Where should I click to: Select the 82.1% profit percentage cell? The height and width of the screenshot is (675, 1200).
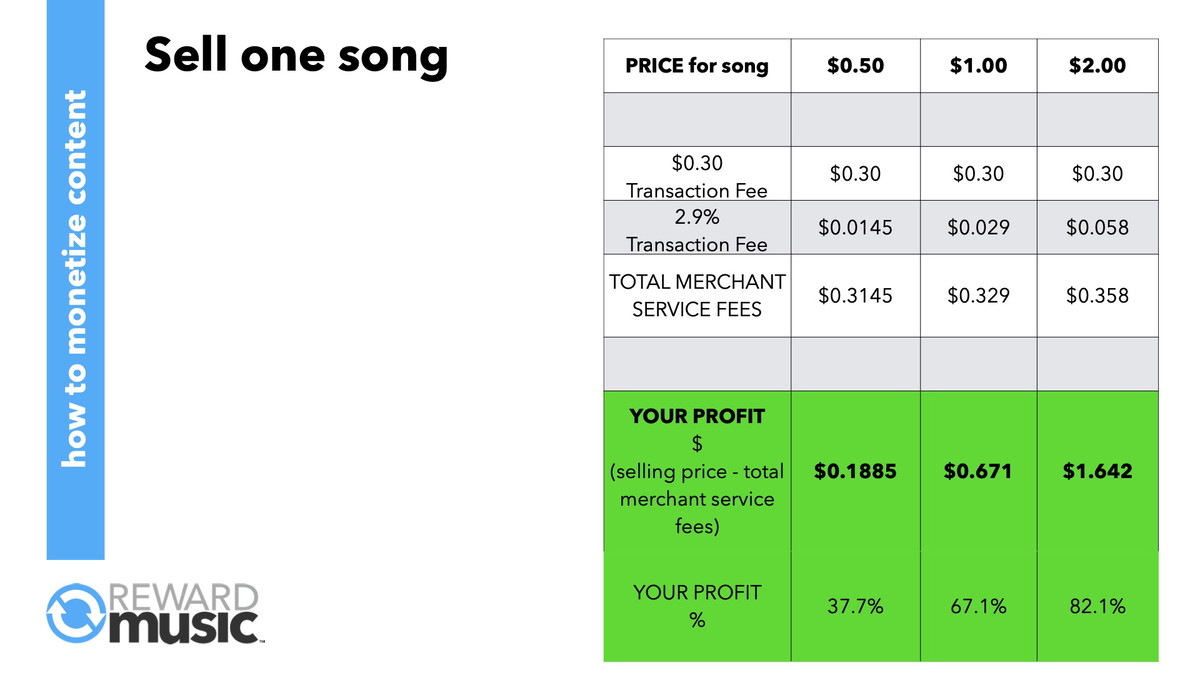pyautogui.click(x=1097, y=606)
